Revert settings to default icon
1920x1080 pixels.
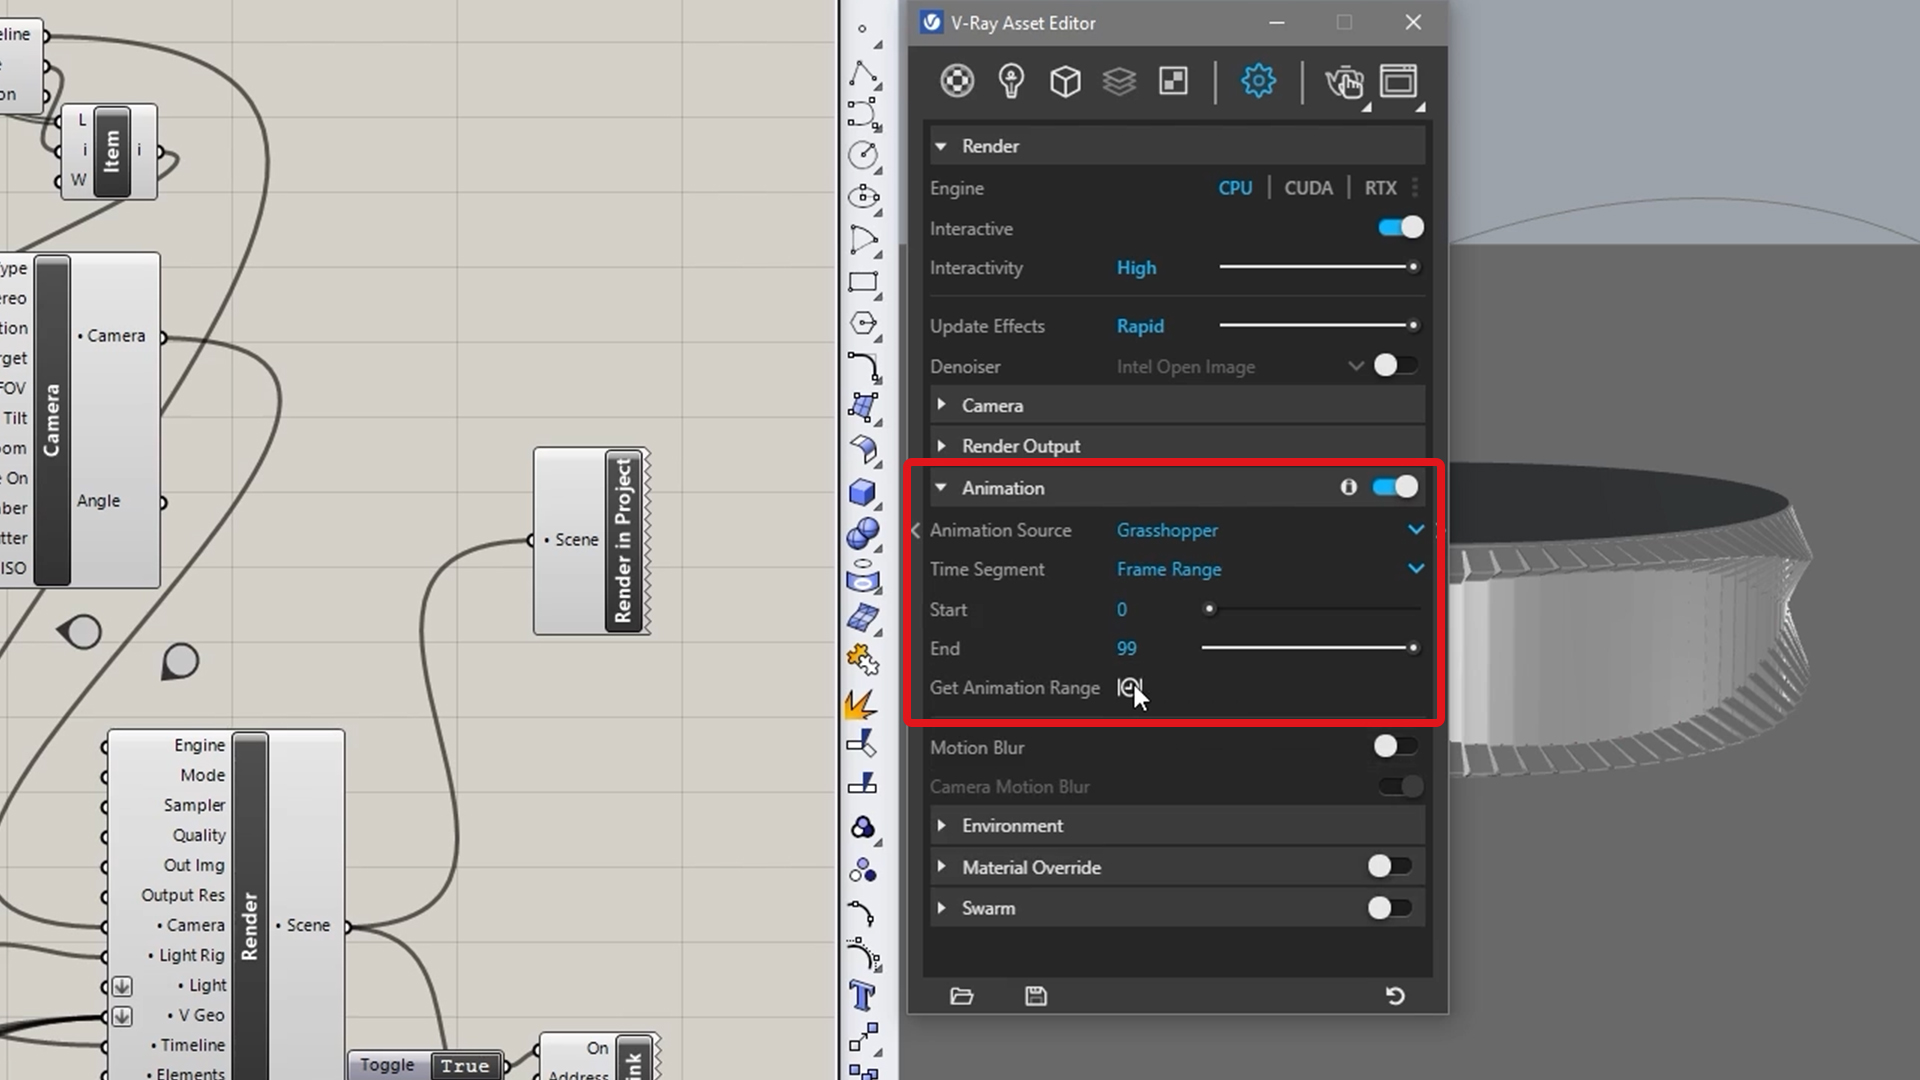(x=1395, y=996)
